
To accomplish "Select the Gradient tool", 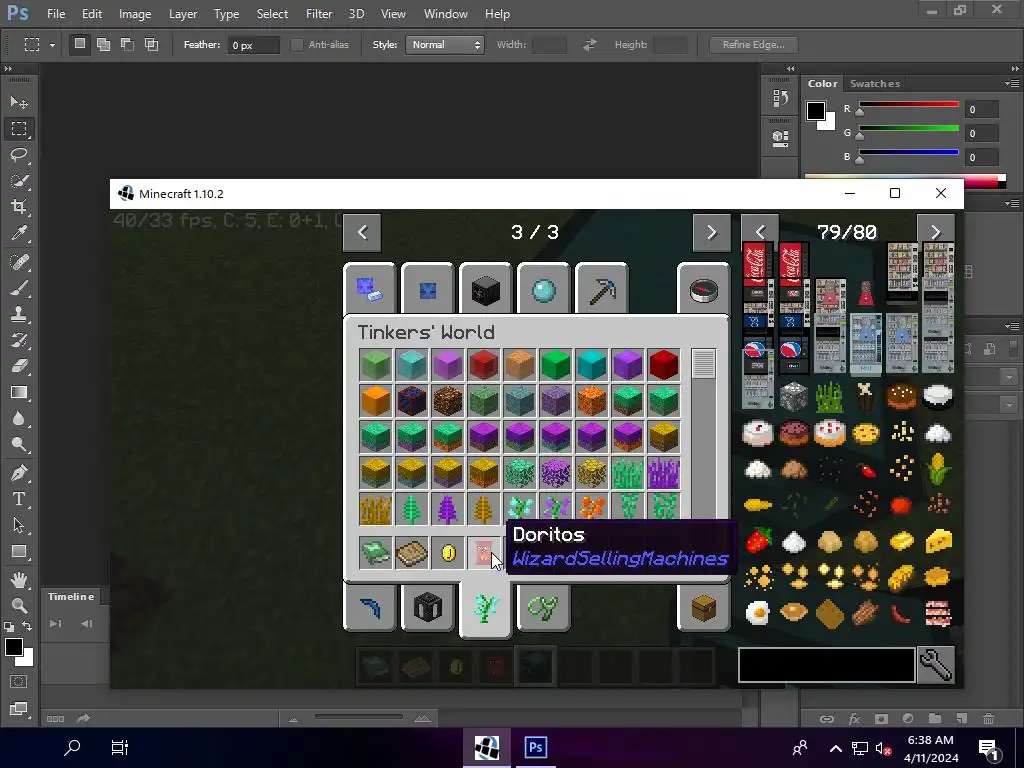I will (x=19, y=392).
